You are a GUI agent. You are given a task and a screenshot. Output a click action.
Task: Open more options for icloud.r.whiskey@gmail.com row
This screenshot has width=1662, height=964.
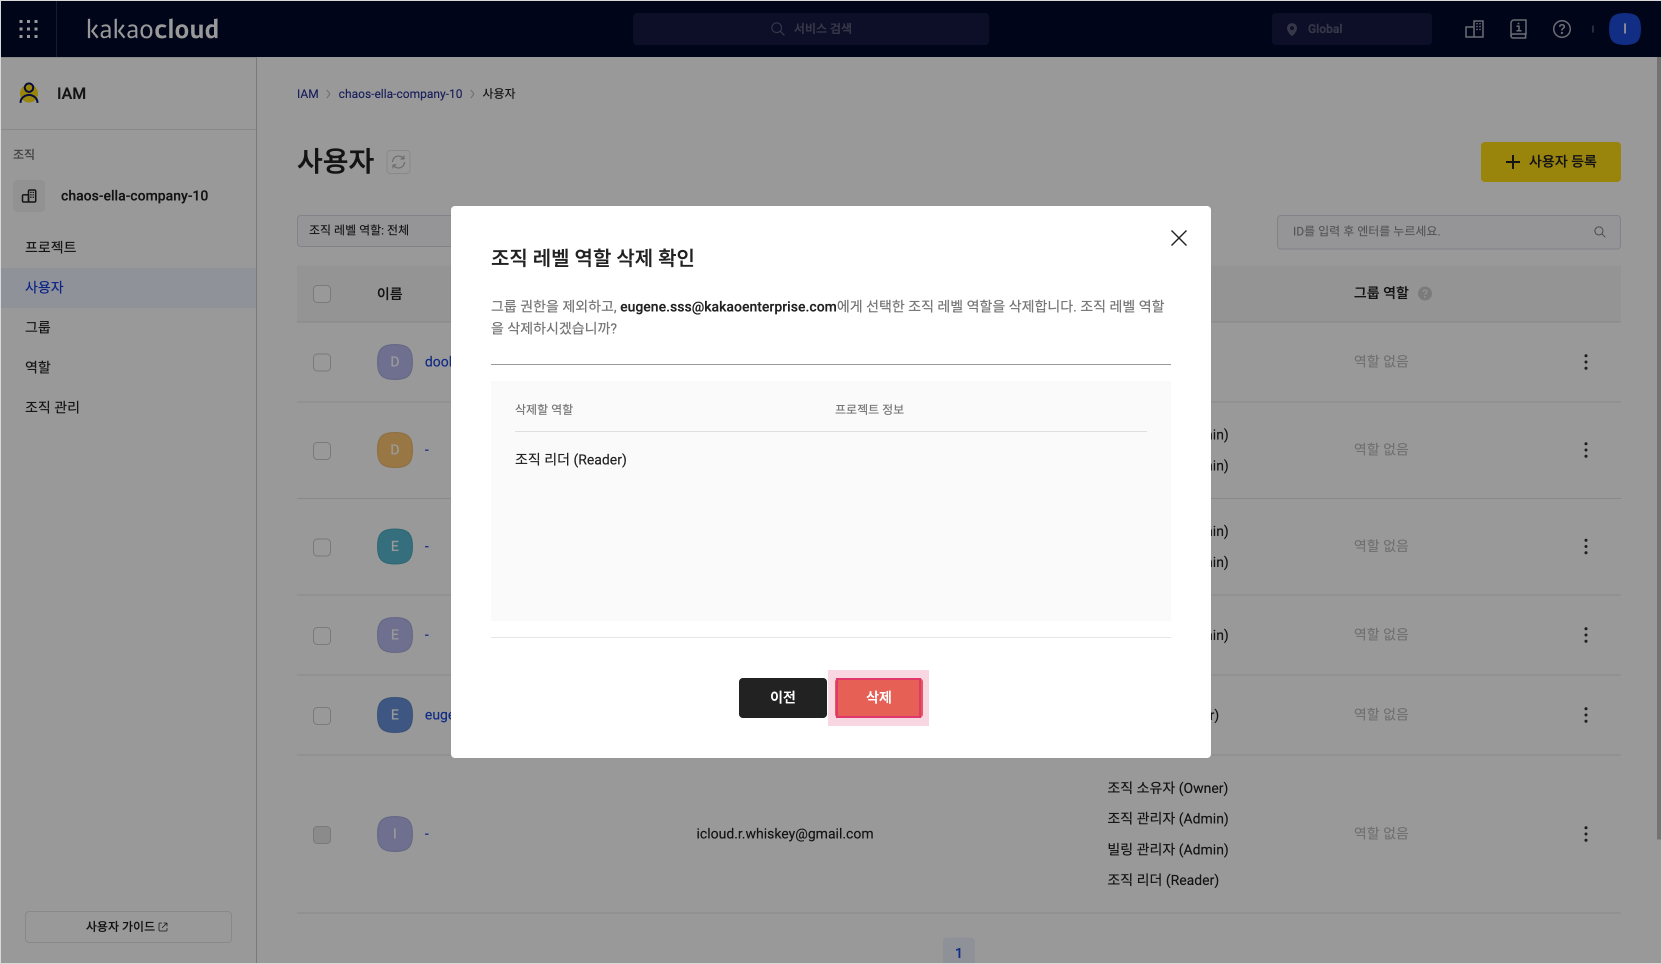[x=1585, y=834]
